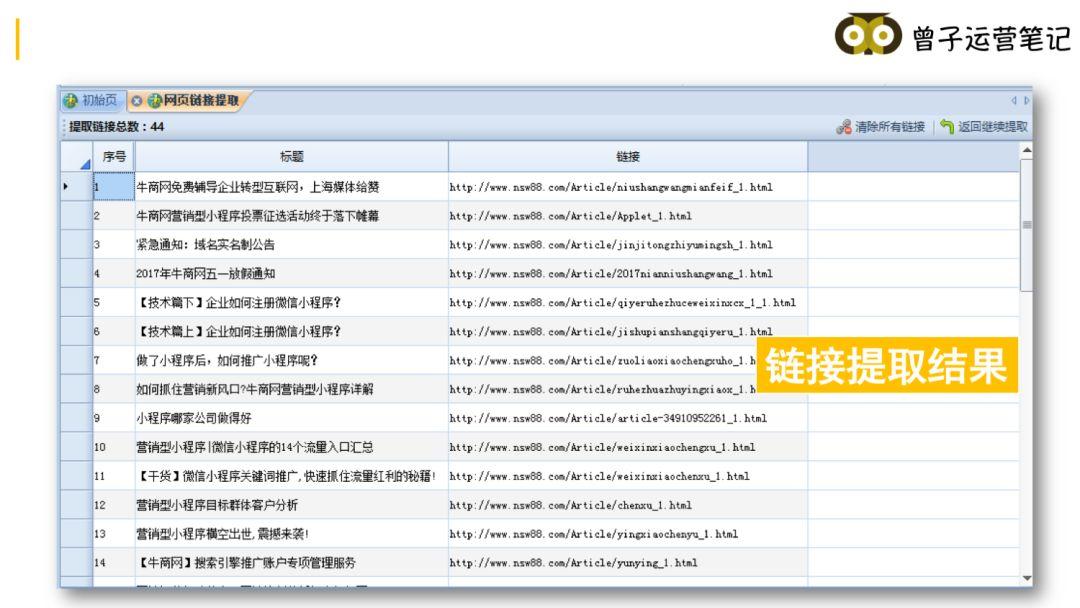Click the left tab navigation arrow
Image resolution: width=1080 pixels, height=608 pixels.
[1014, 101]
